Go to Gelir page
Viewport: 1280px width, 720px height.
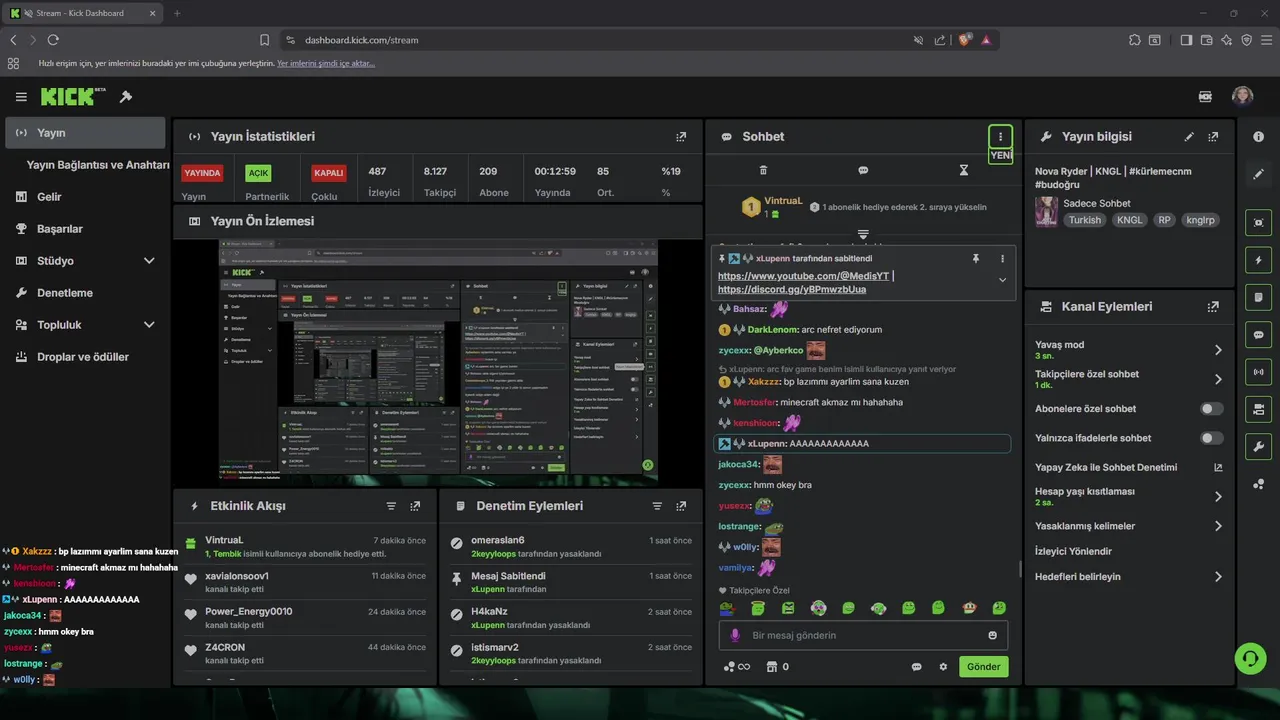(49, 197)
